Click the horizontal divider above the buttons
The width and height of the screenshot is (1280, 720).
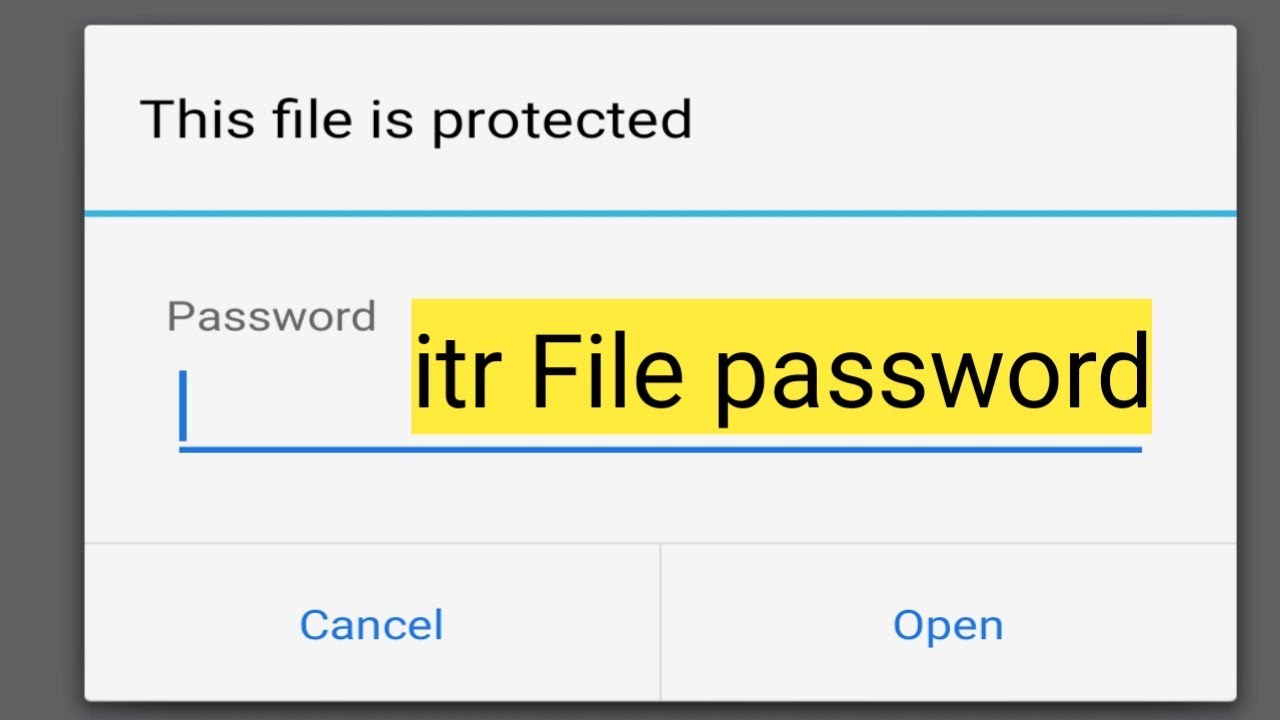pos(660,544)
